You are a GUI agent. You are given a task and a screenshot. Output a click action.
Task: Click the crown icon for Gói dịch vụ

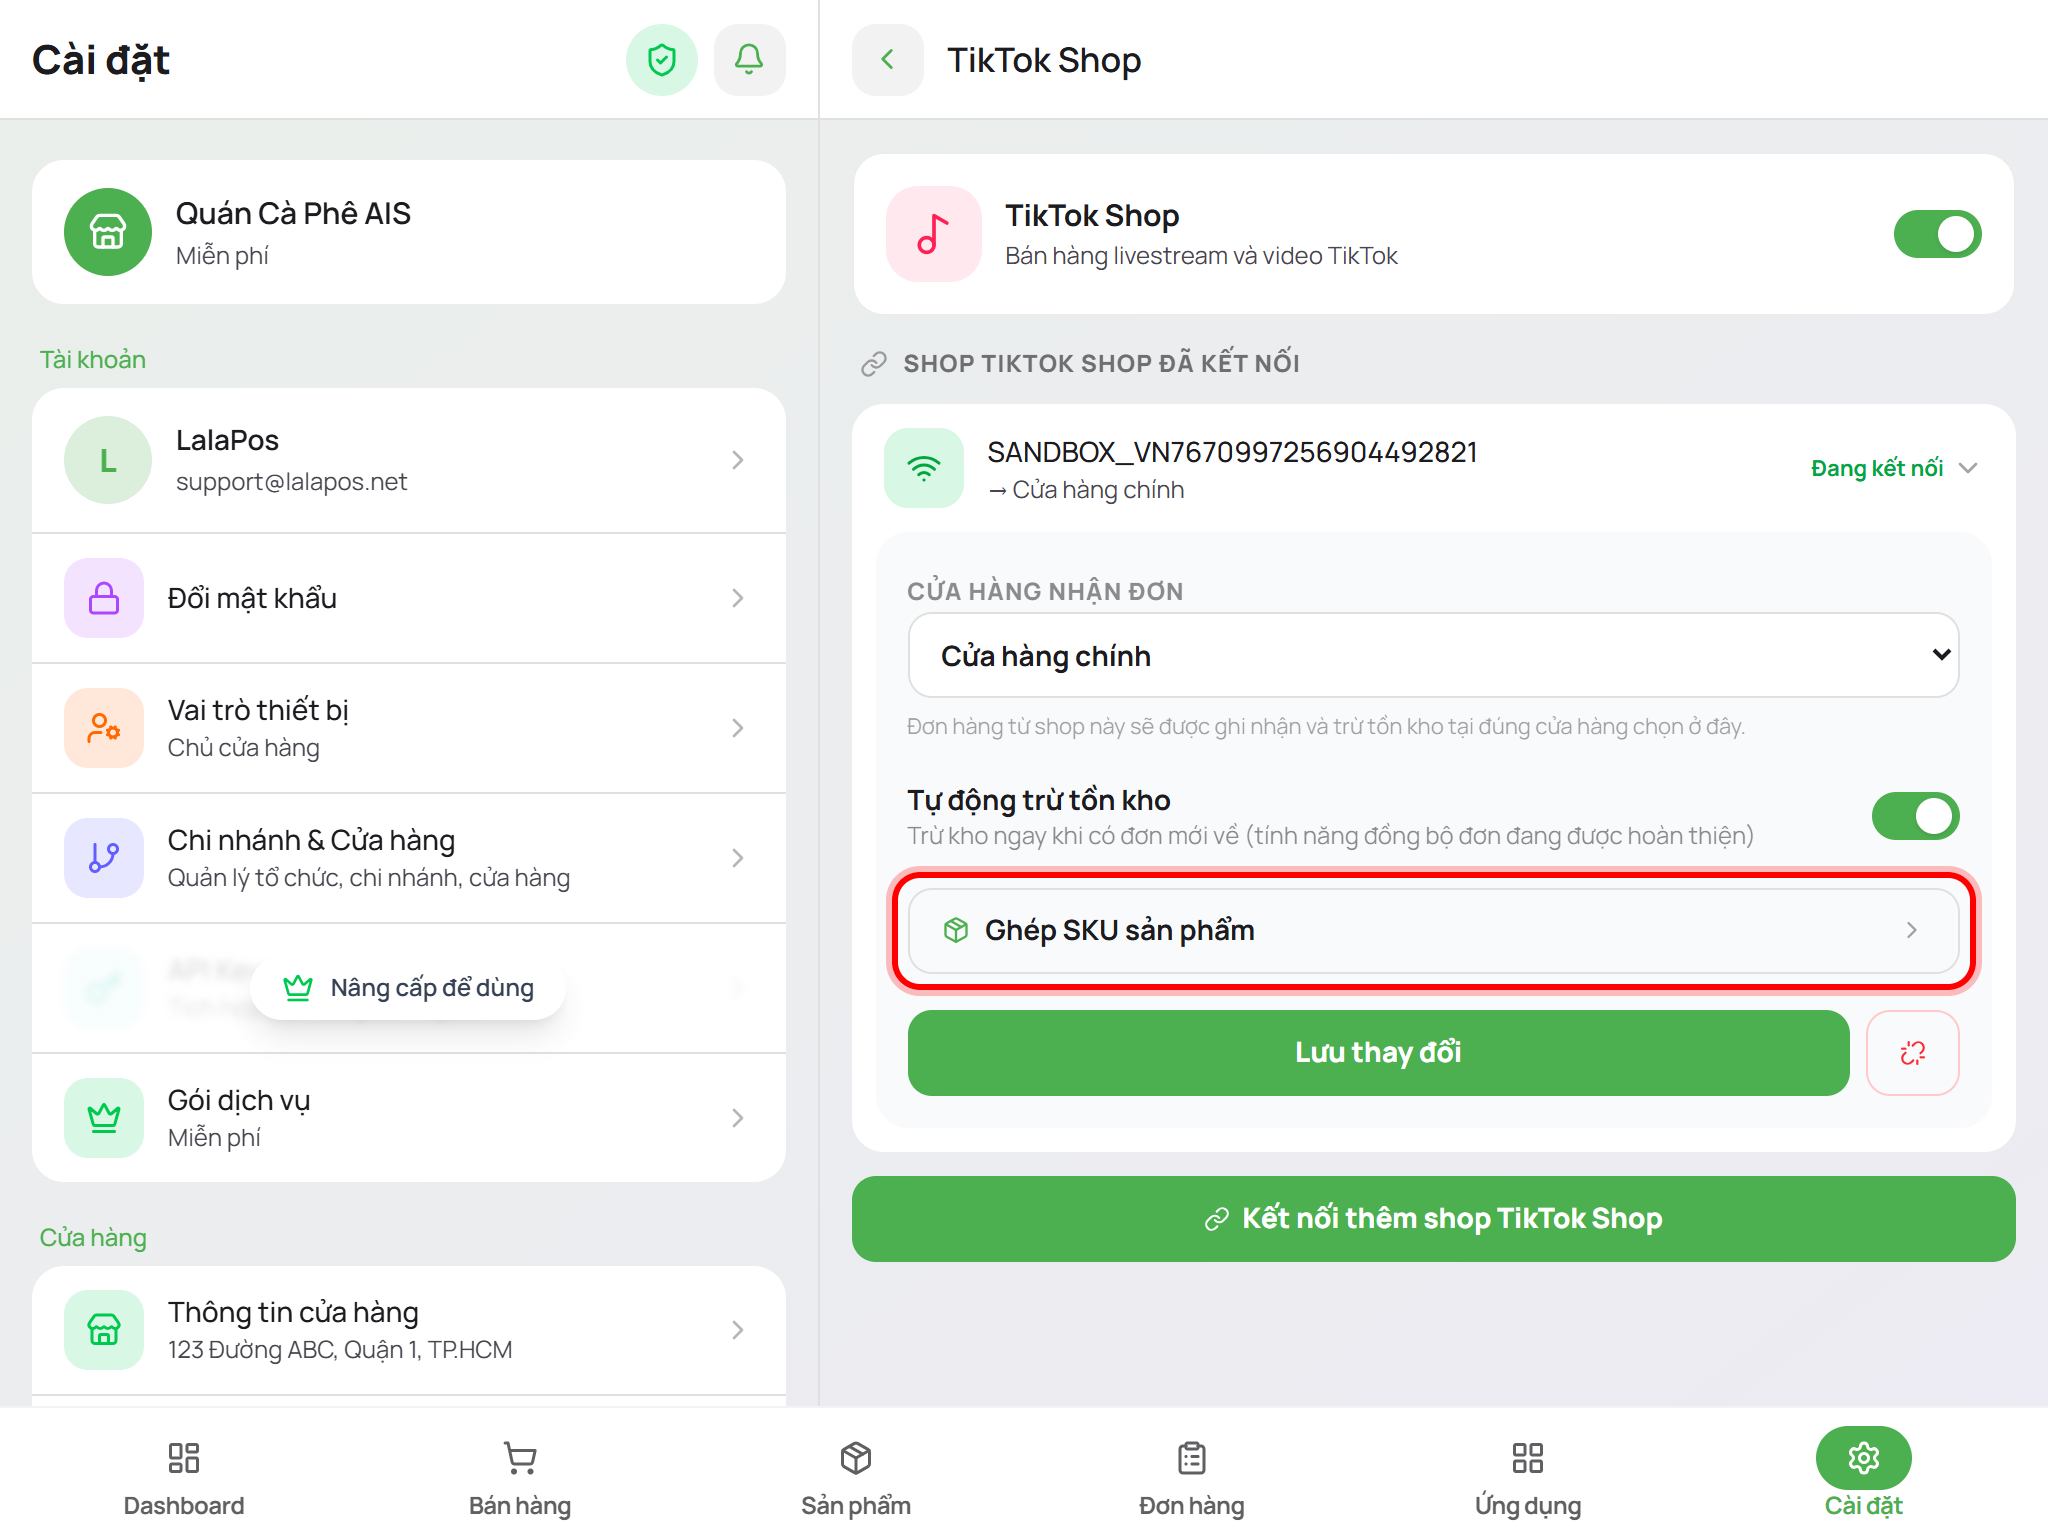pos(104,1118)
